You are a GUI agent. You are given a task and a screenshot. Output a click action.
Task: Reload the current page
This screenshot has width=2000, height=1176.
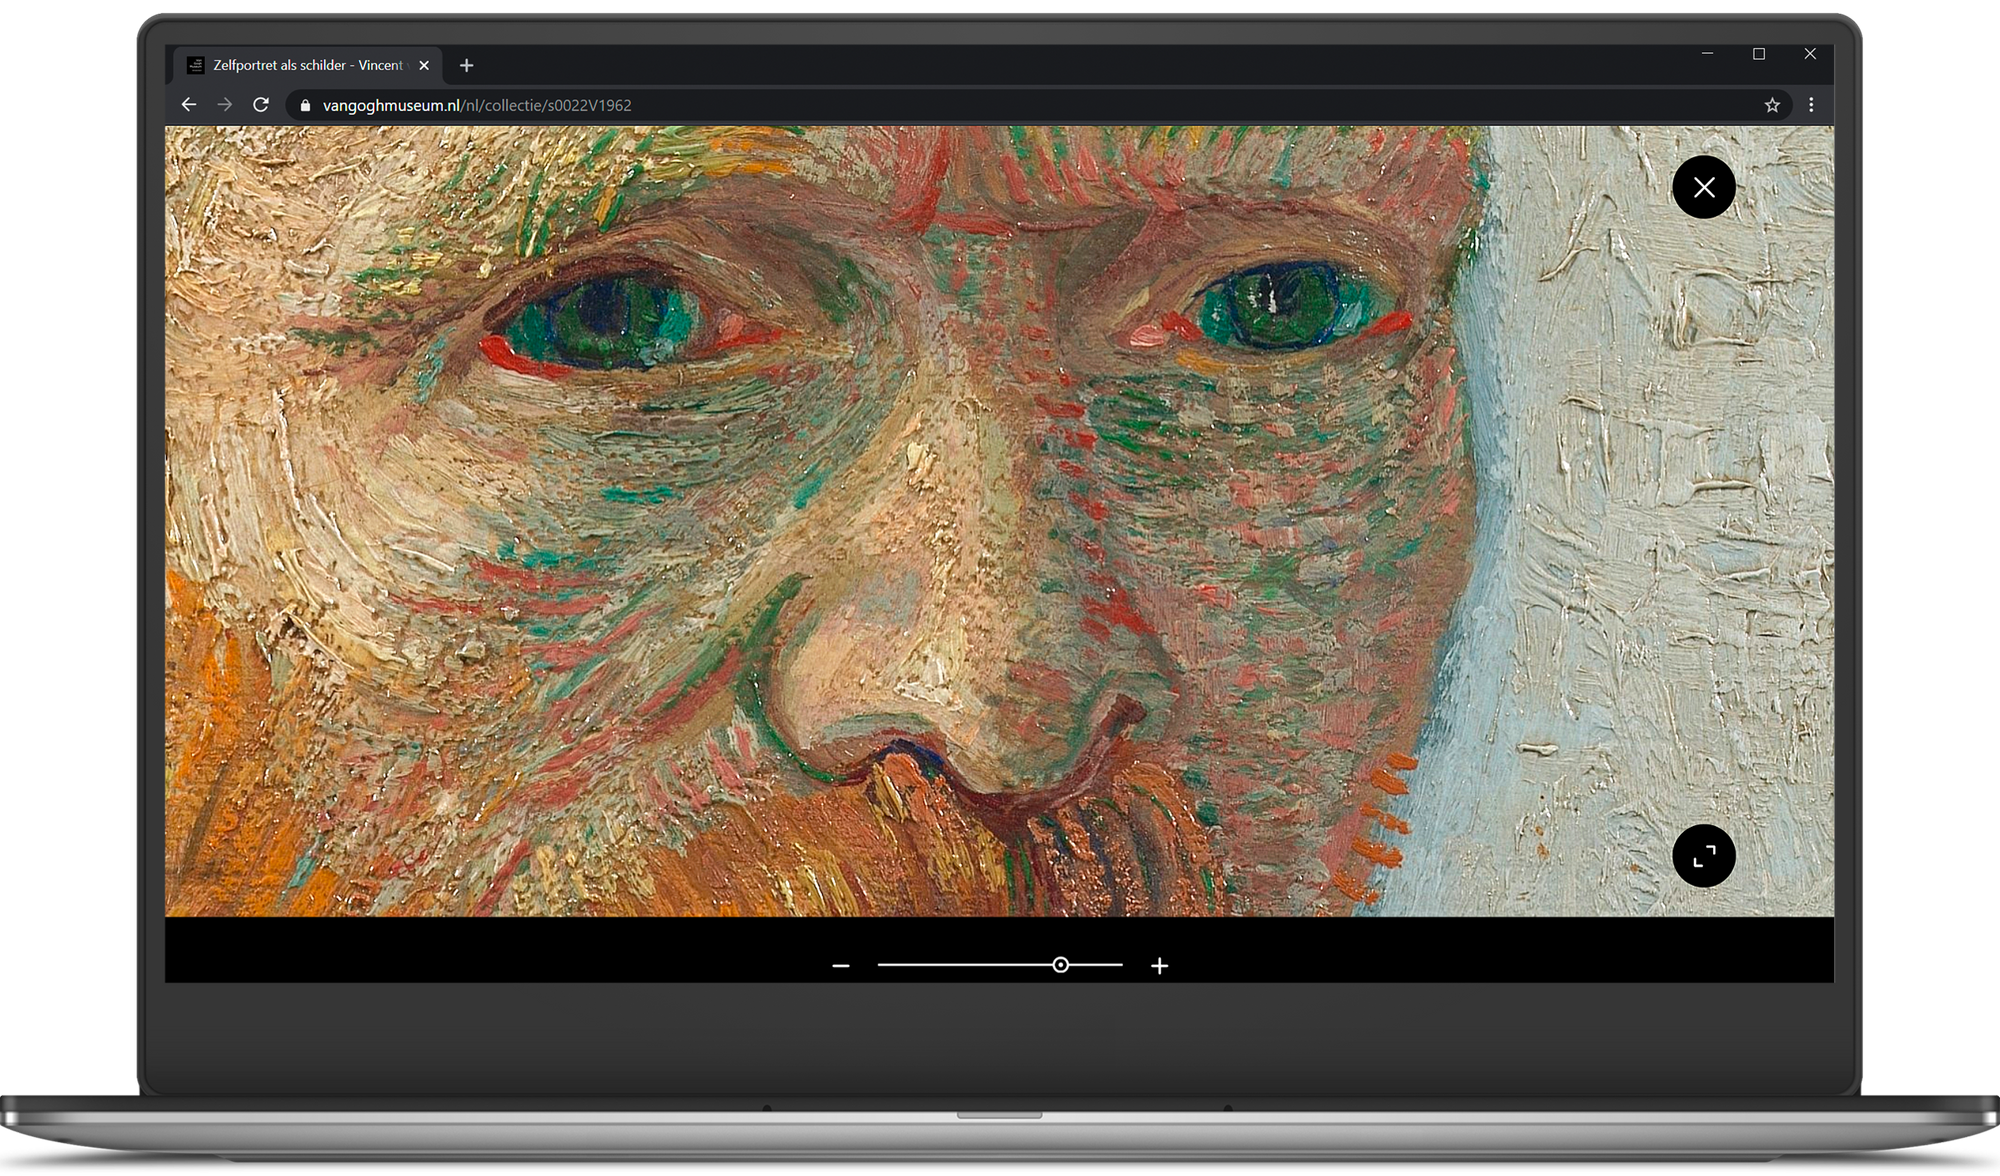tap(261, 104)
